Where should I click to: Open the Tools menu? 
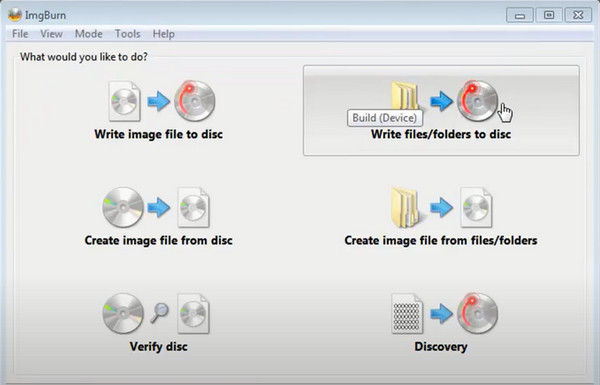pos(127,34)
